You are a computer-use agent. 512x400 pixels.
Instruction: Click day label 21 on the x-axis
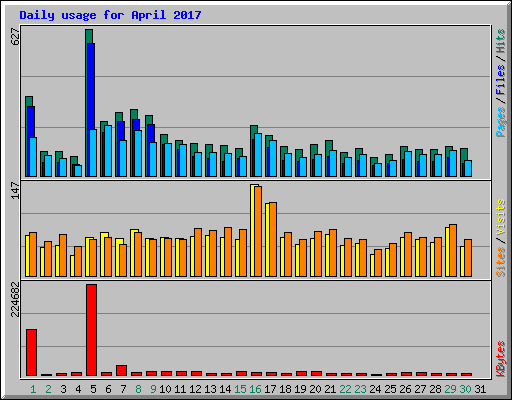tap(330, 389)
